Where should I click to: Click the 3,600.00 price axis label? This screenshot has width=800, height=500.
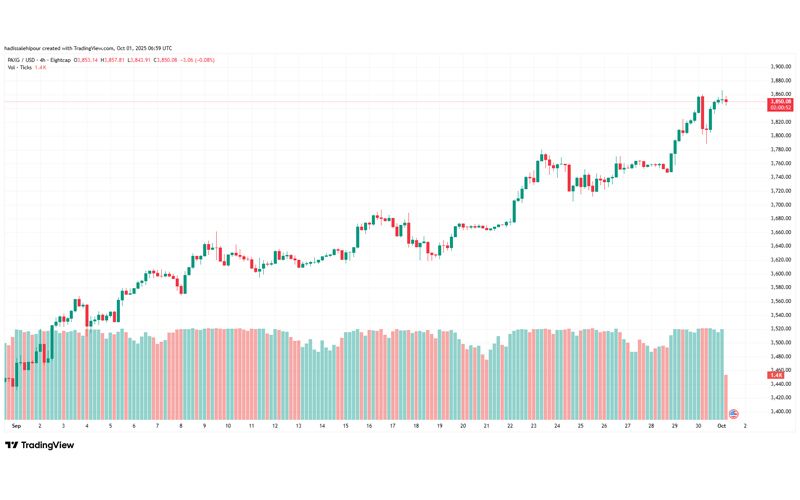pyautogui.click(x=781, y=273)
